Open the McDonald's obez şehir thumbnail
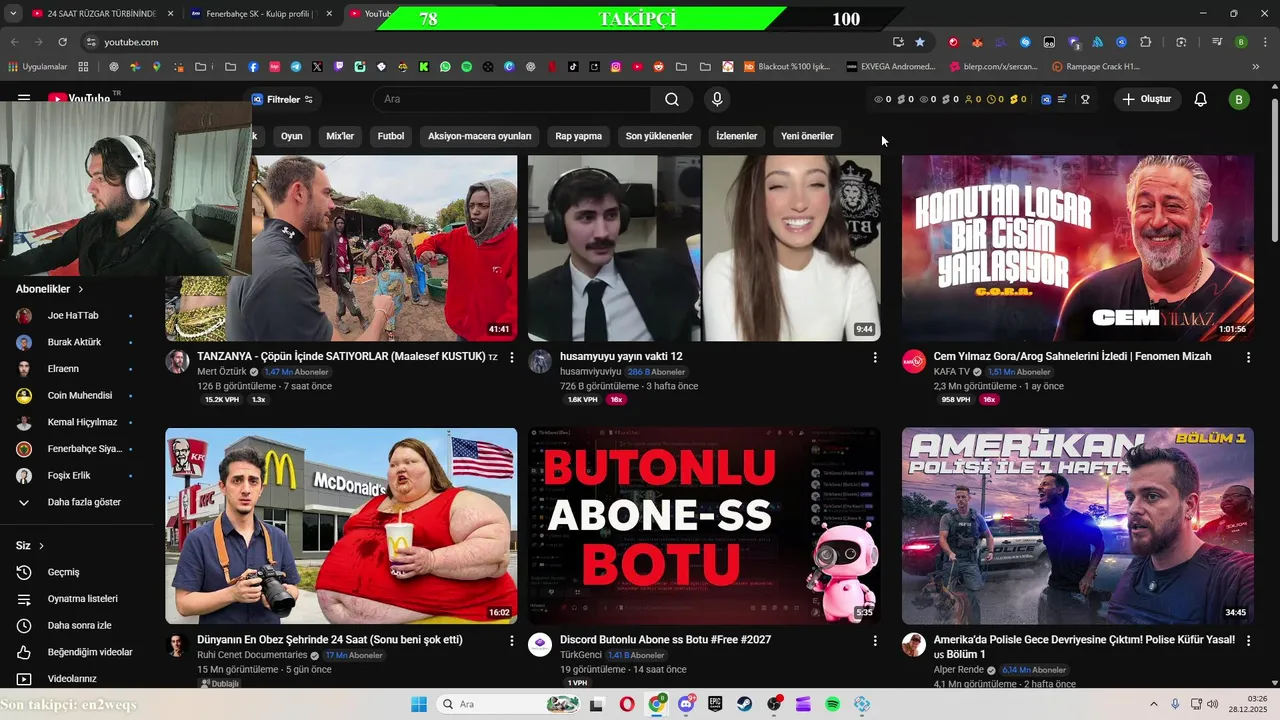The width and height of the screenshot is (1280, 720). pos(341,526)
